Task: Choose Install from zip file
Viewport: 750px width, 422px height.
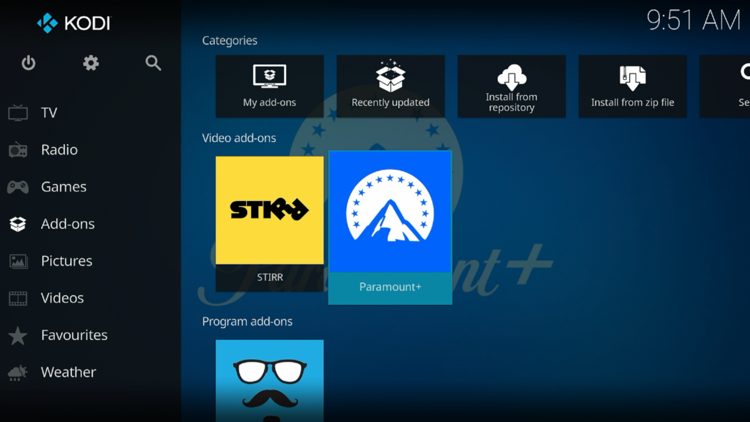Action: tap(633, 86)
